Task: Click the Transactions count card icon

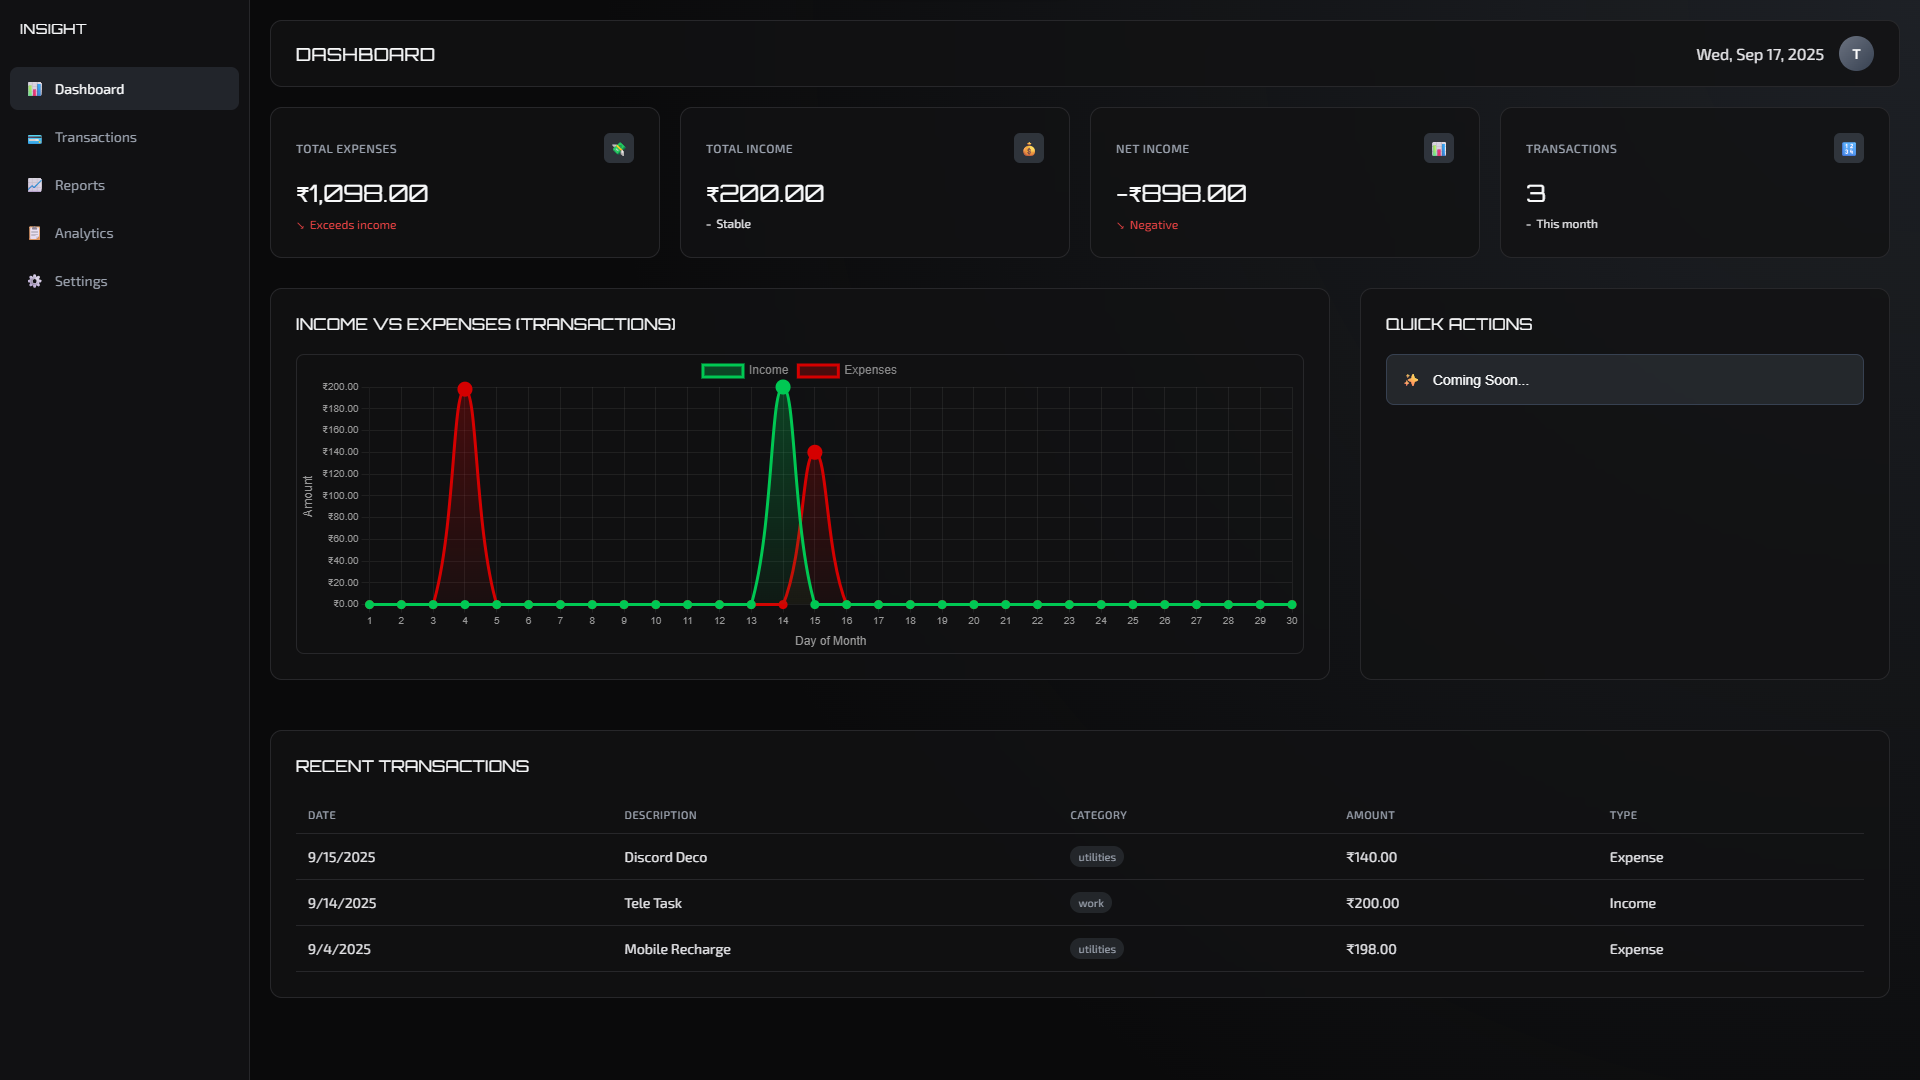Action: click(1848, 149)
